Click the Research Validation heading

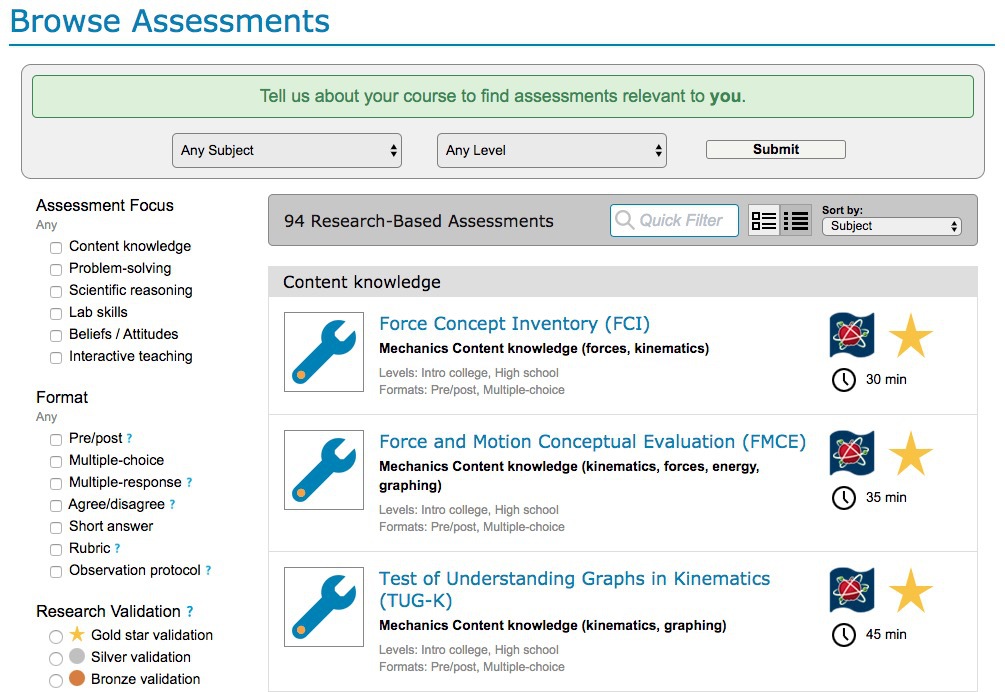(108, 611)
